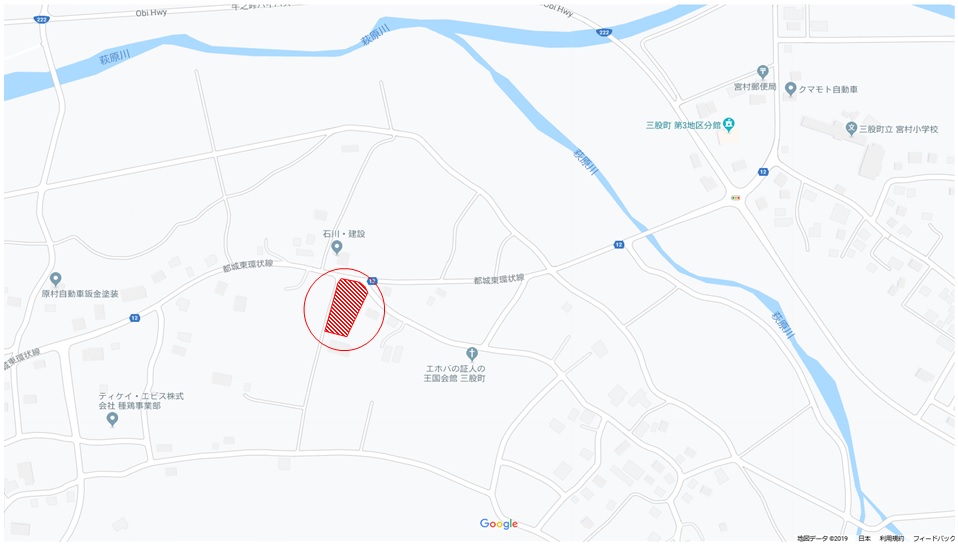Viewport: 958px width, 547px height.
Task: Click the Google logo
Action: coord(499,524)
